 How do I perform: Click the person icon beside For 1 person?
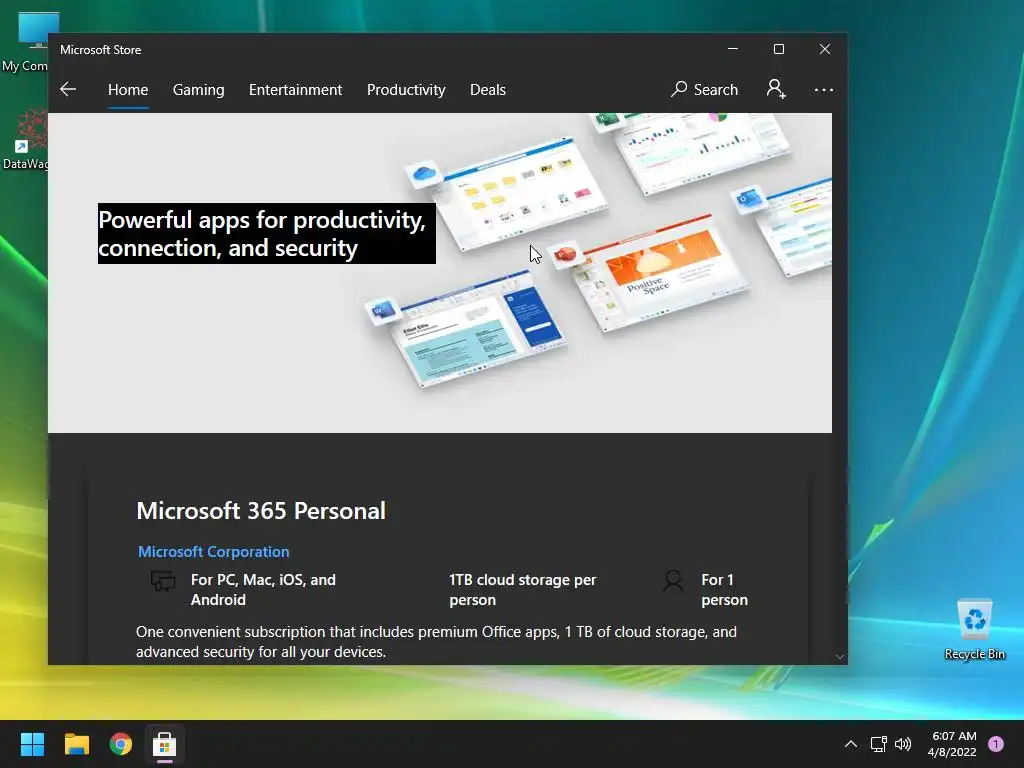click(x=673, y=580)
